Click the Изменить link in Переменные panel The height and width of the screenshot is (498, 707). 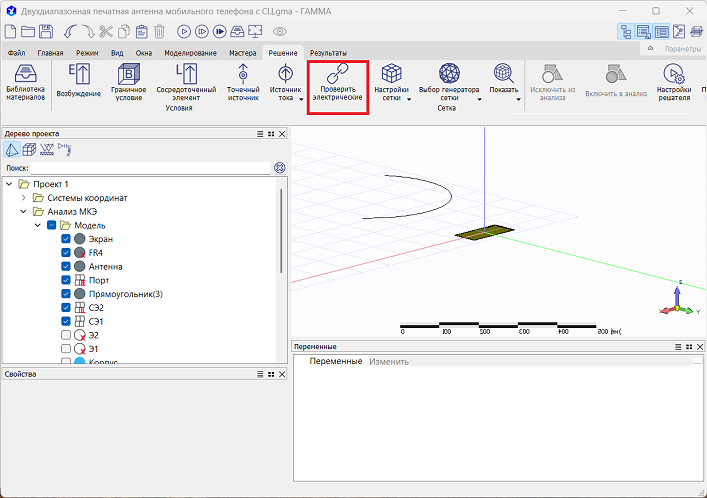[x=389, y=361]
